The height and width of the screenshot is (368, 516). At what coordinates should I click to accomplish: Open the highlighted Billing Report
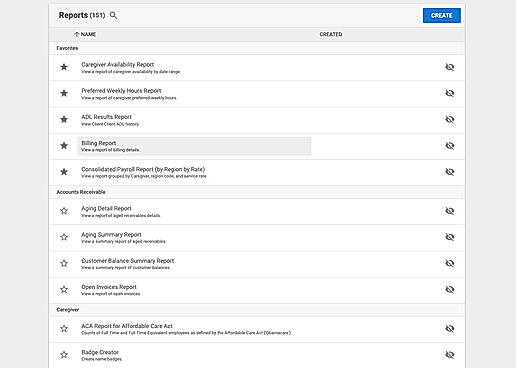coord(194,146)
